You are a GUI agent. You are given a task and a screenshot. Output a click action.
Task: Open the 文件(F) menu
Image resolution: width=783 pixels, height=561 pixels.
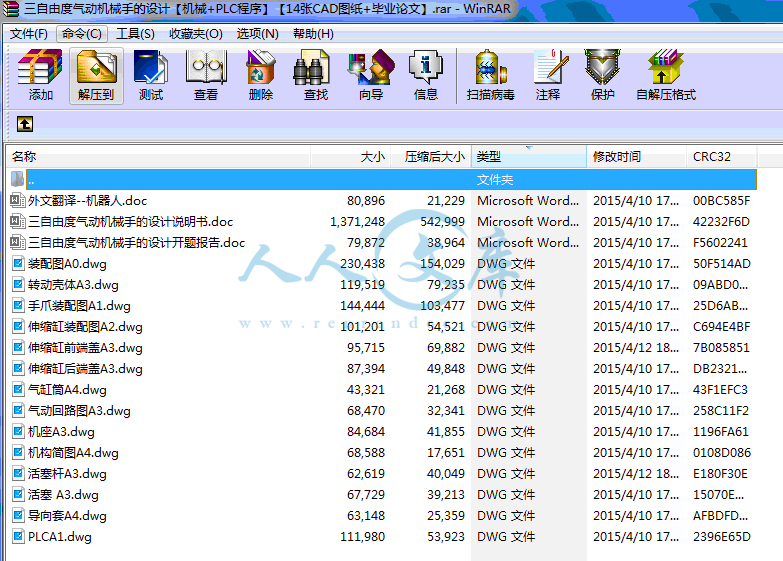[28, 34]
